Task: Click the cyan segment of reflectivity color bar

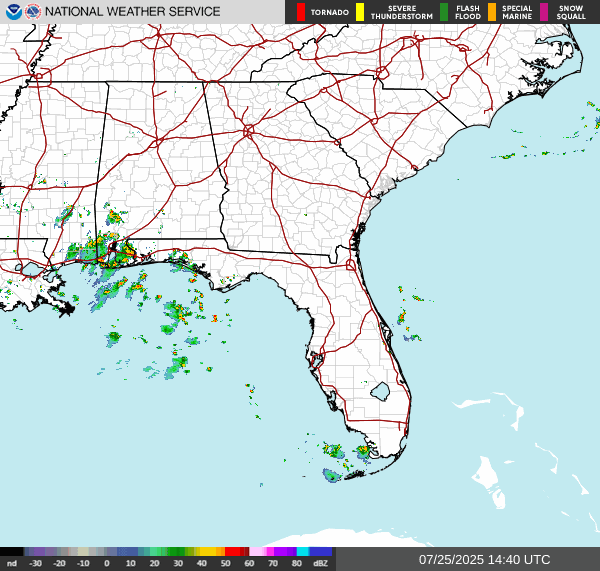Action: pyautogui.click(x=303, y=551)
